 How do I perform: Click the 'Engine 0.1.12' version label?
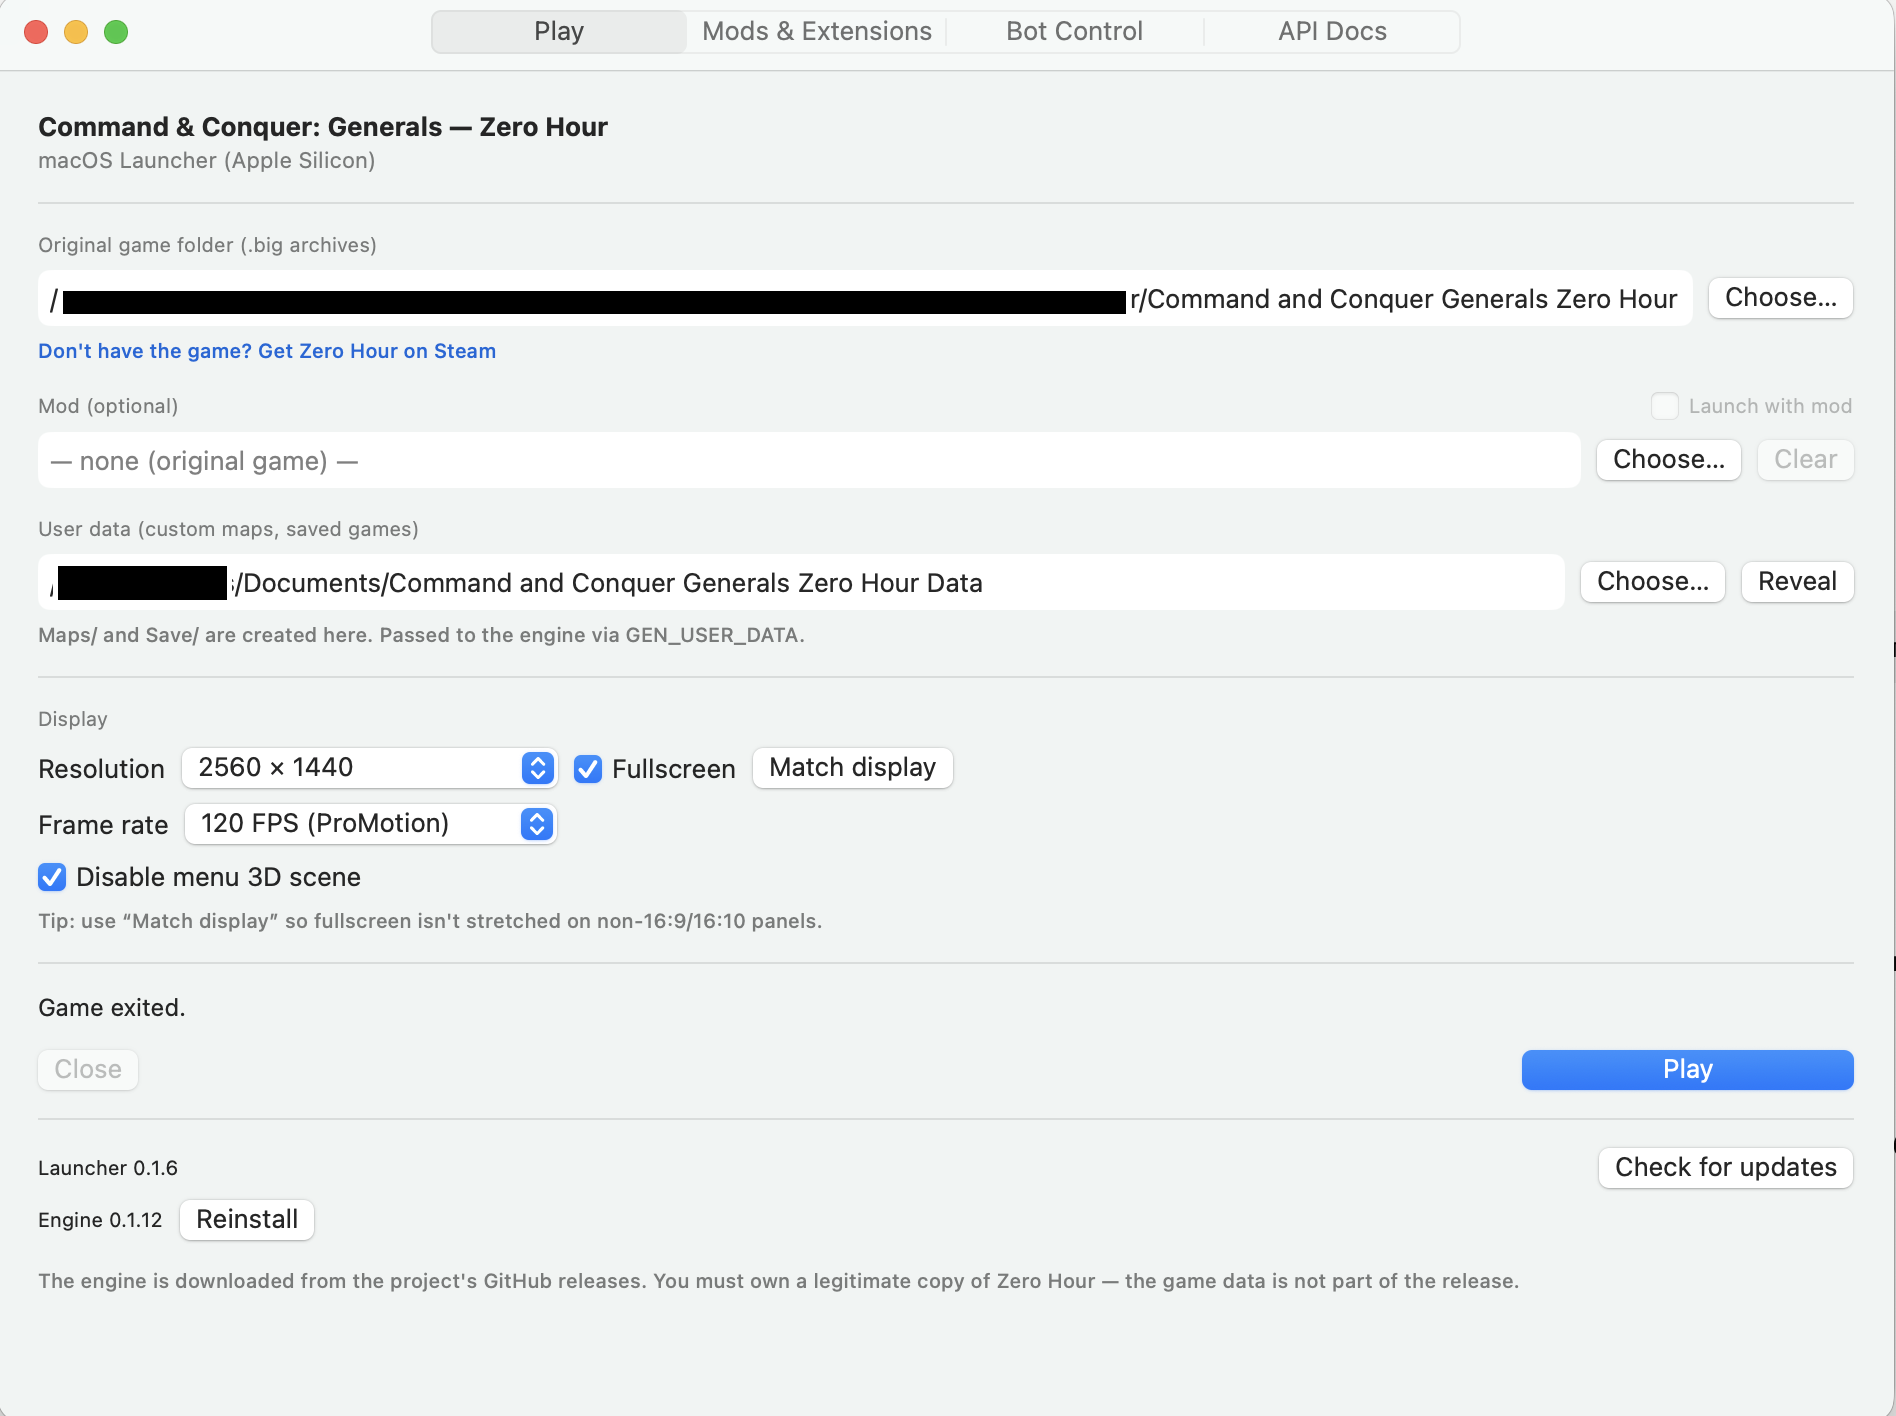[100, 1220]
